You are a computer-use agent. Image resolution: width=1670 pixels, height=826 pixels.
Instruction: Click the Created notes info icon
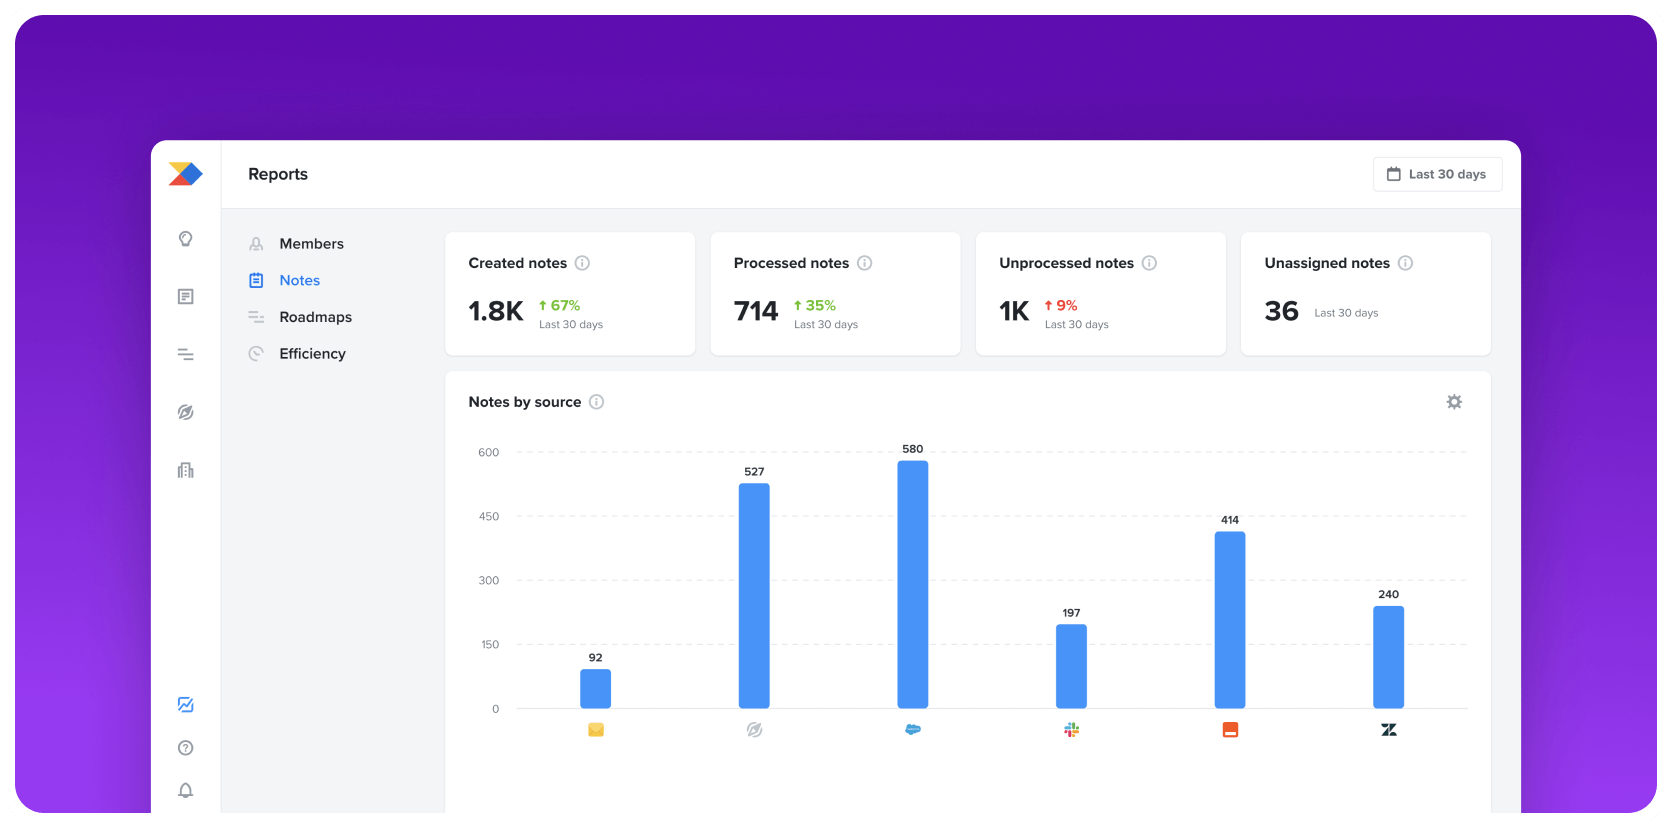(582, 263)
